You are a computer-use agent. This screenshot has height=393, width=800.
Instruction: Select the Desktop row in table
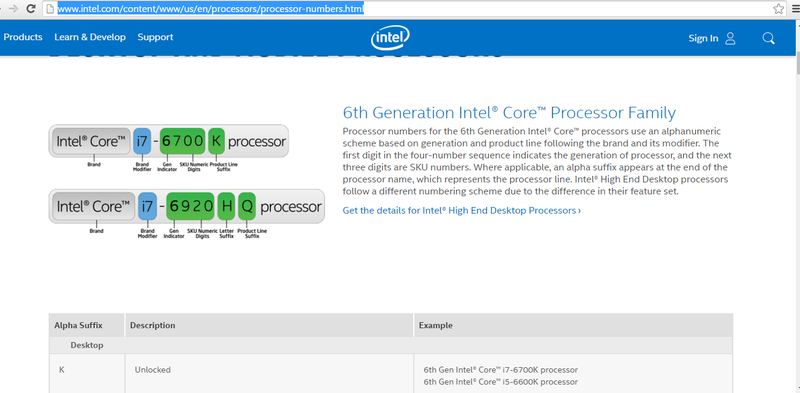point(391,346)
